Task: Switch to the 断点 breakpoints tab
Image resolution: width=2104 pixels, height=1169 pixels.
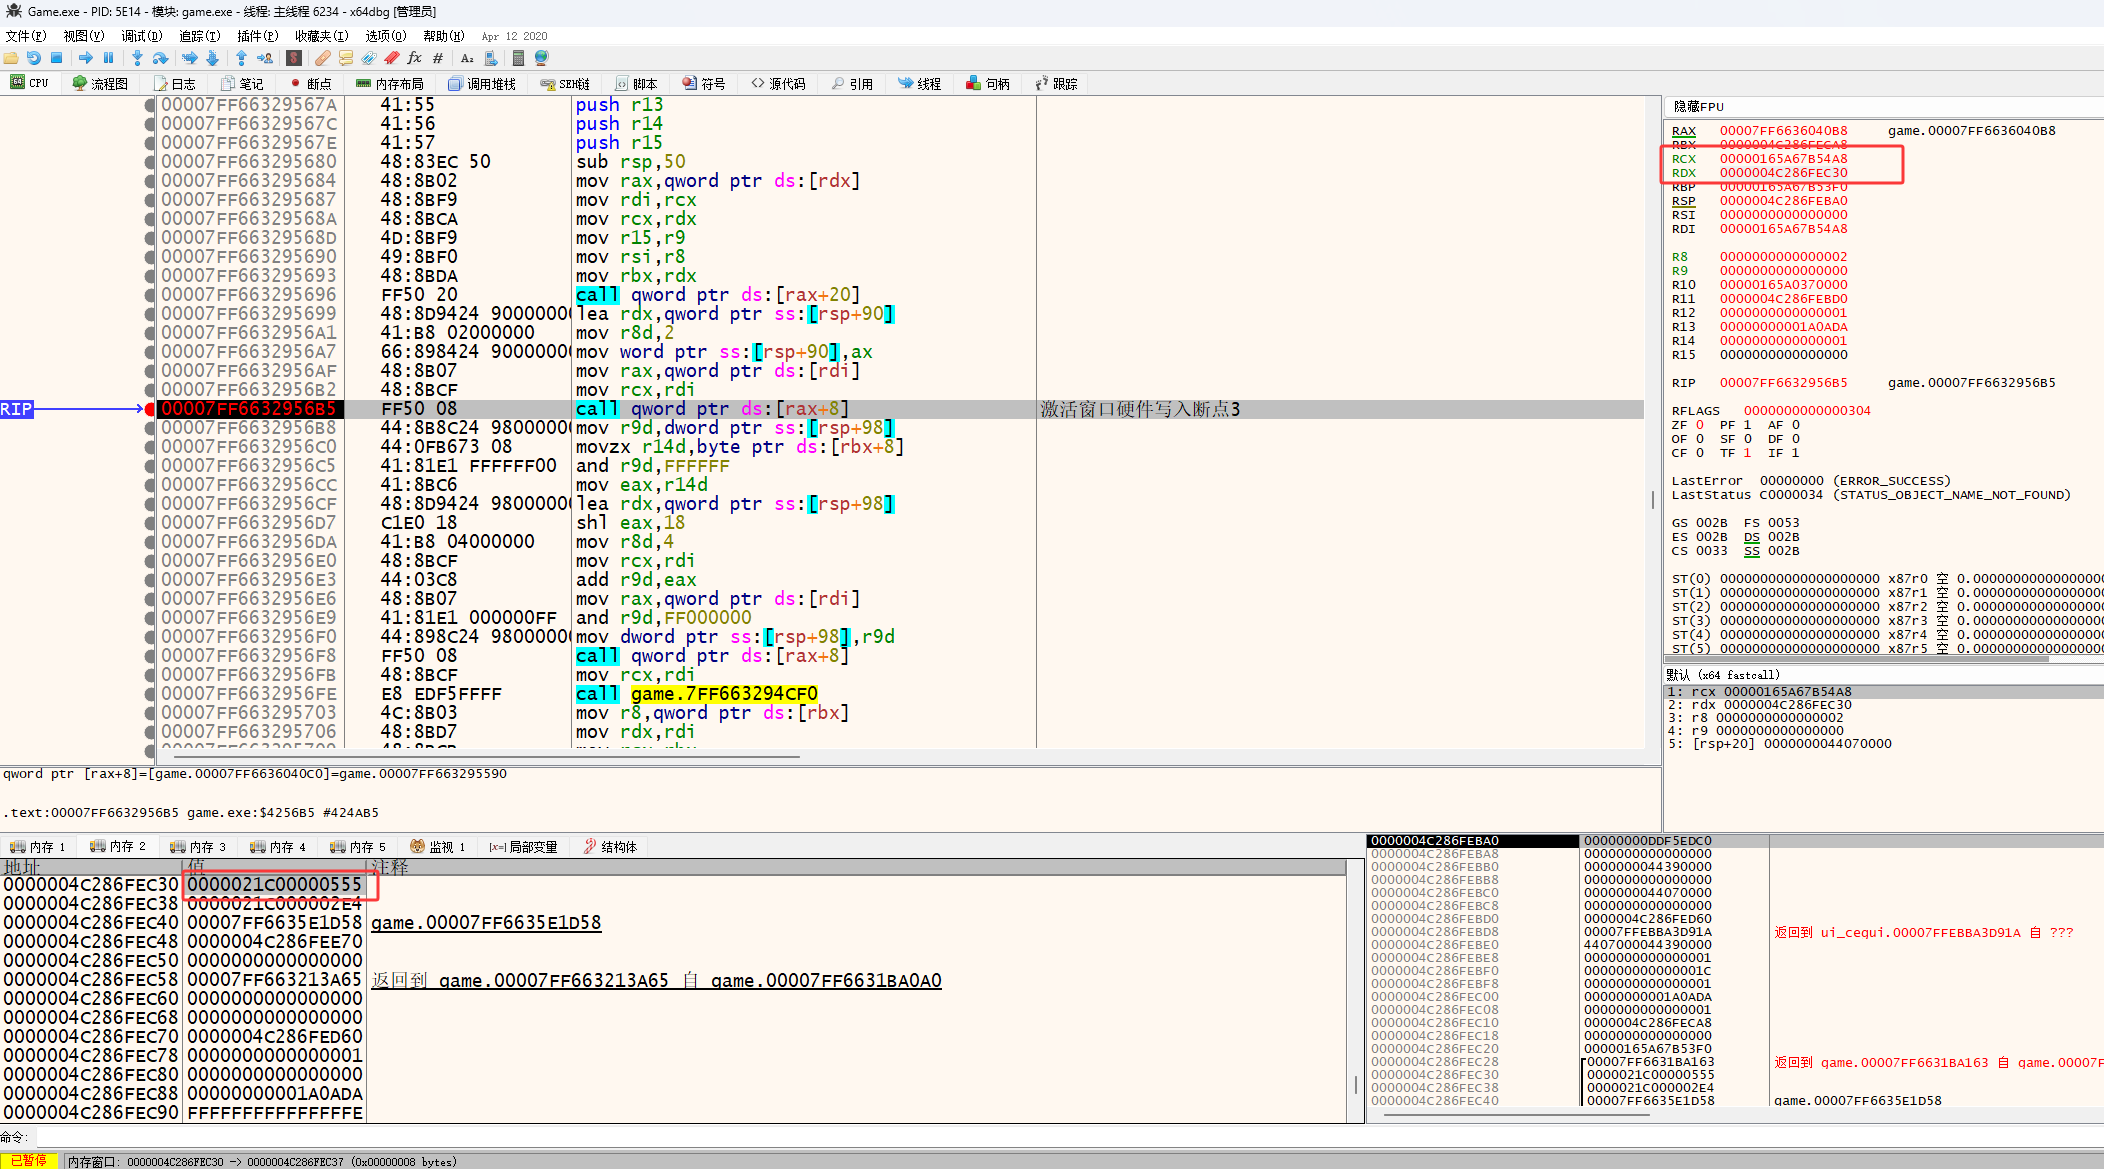Action: click(311, 84)
